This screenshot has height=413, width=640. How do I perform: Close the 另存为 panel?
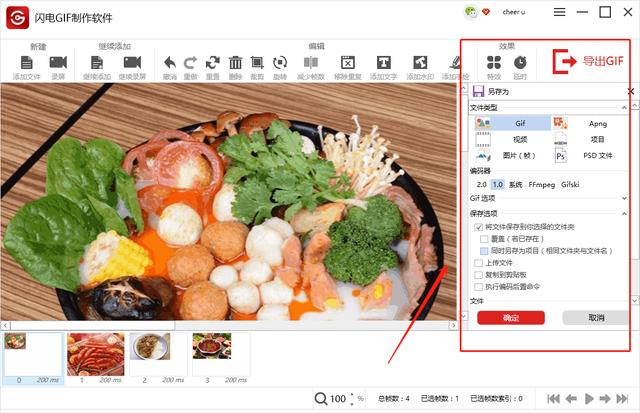click(x=631, y=91)
